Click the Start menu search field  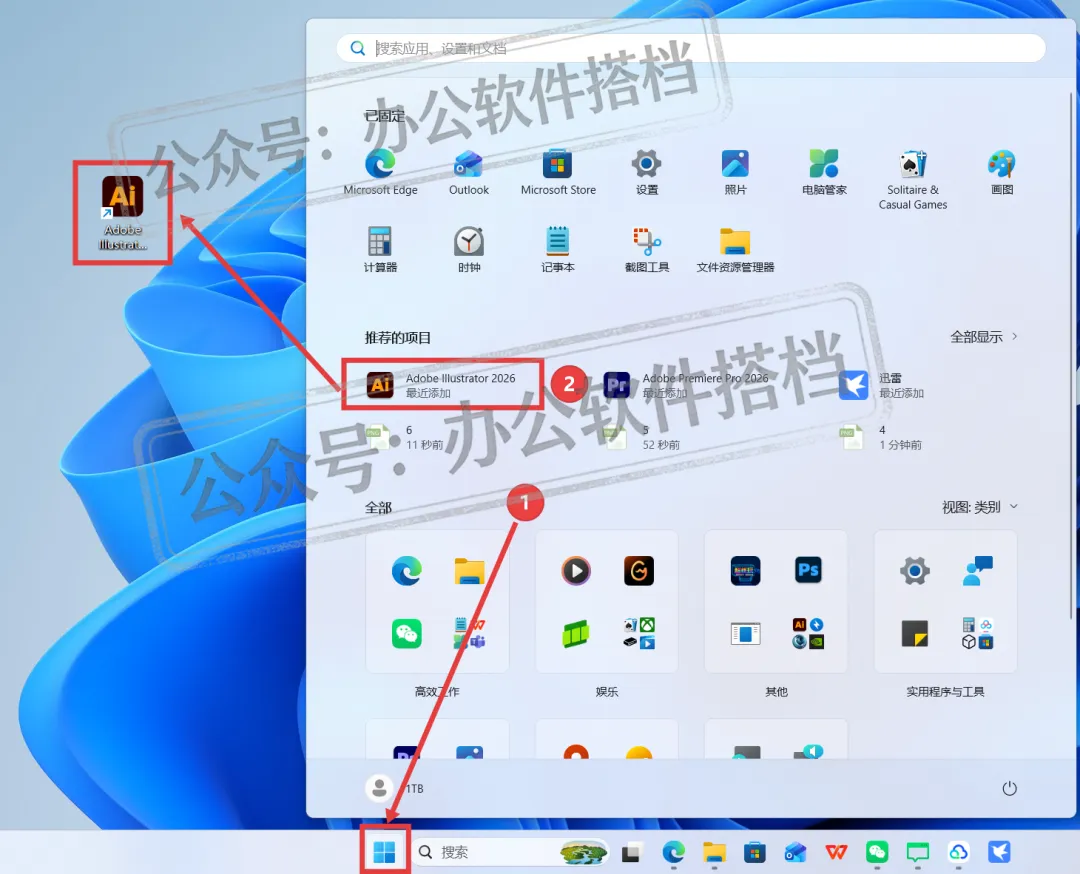[x=691, y=48]
